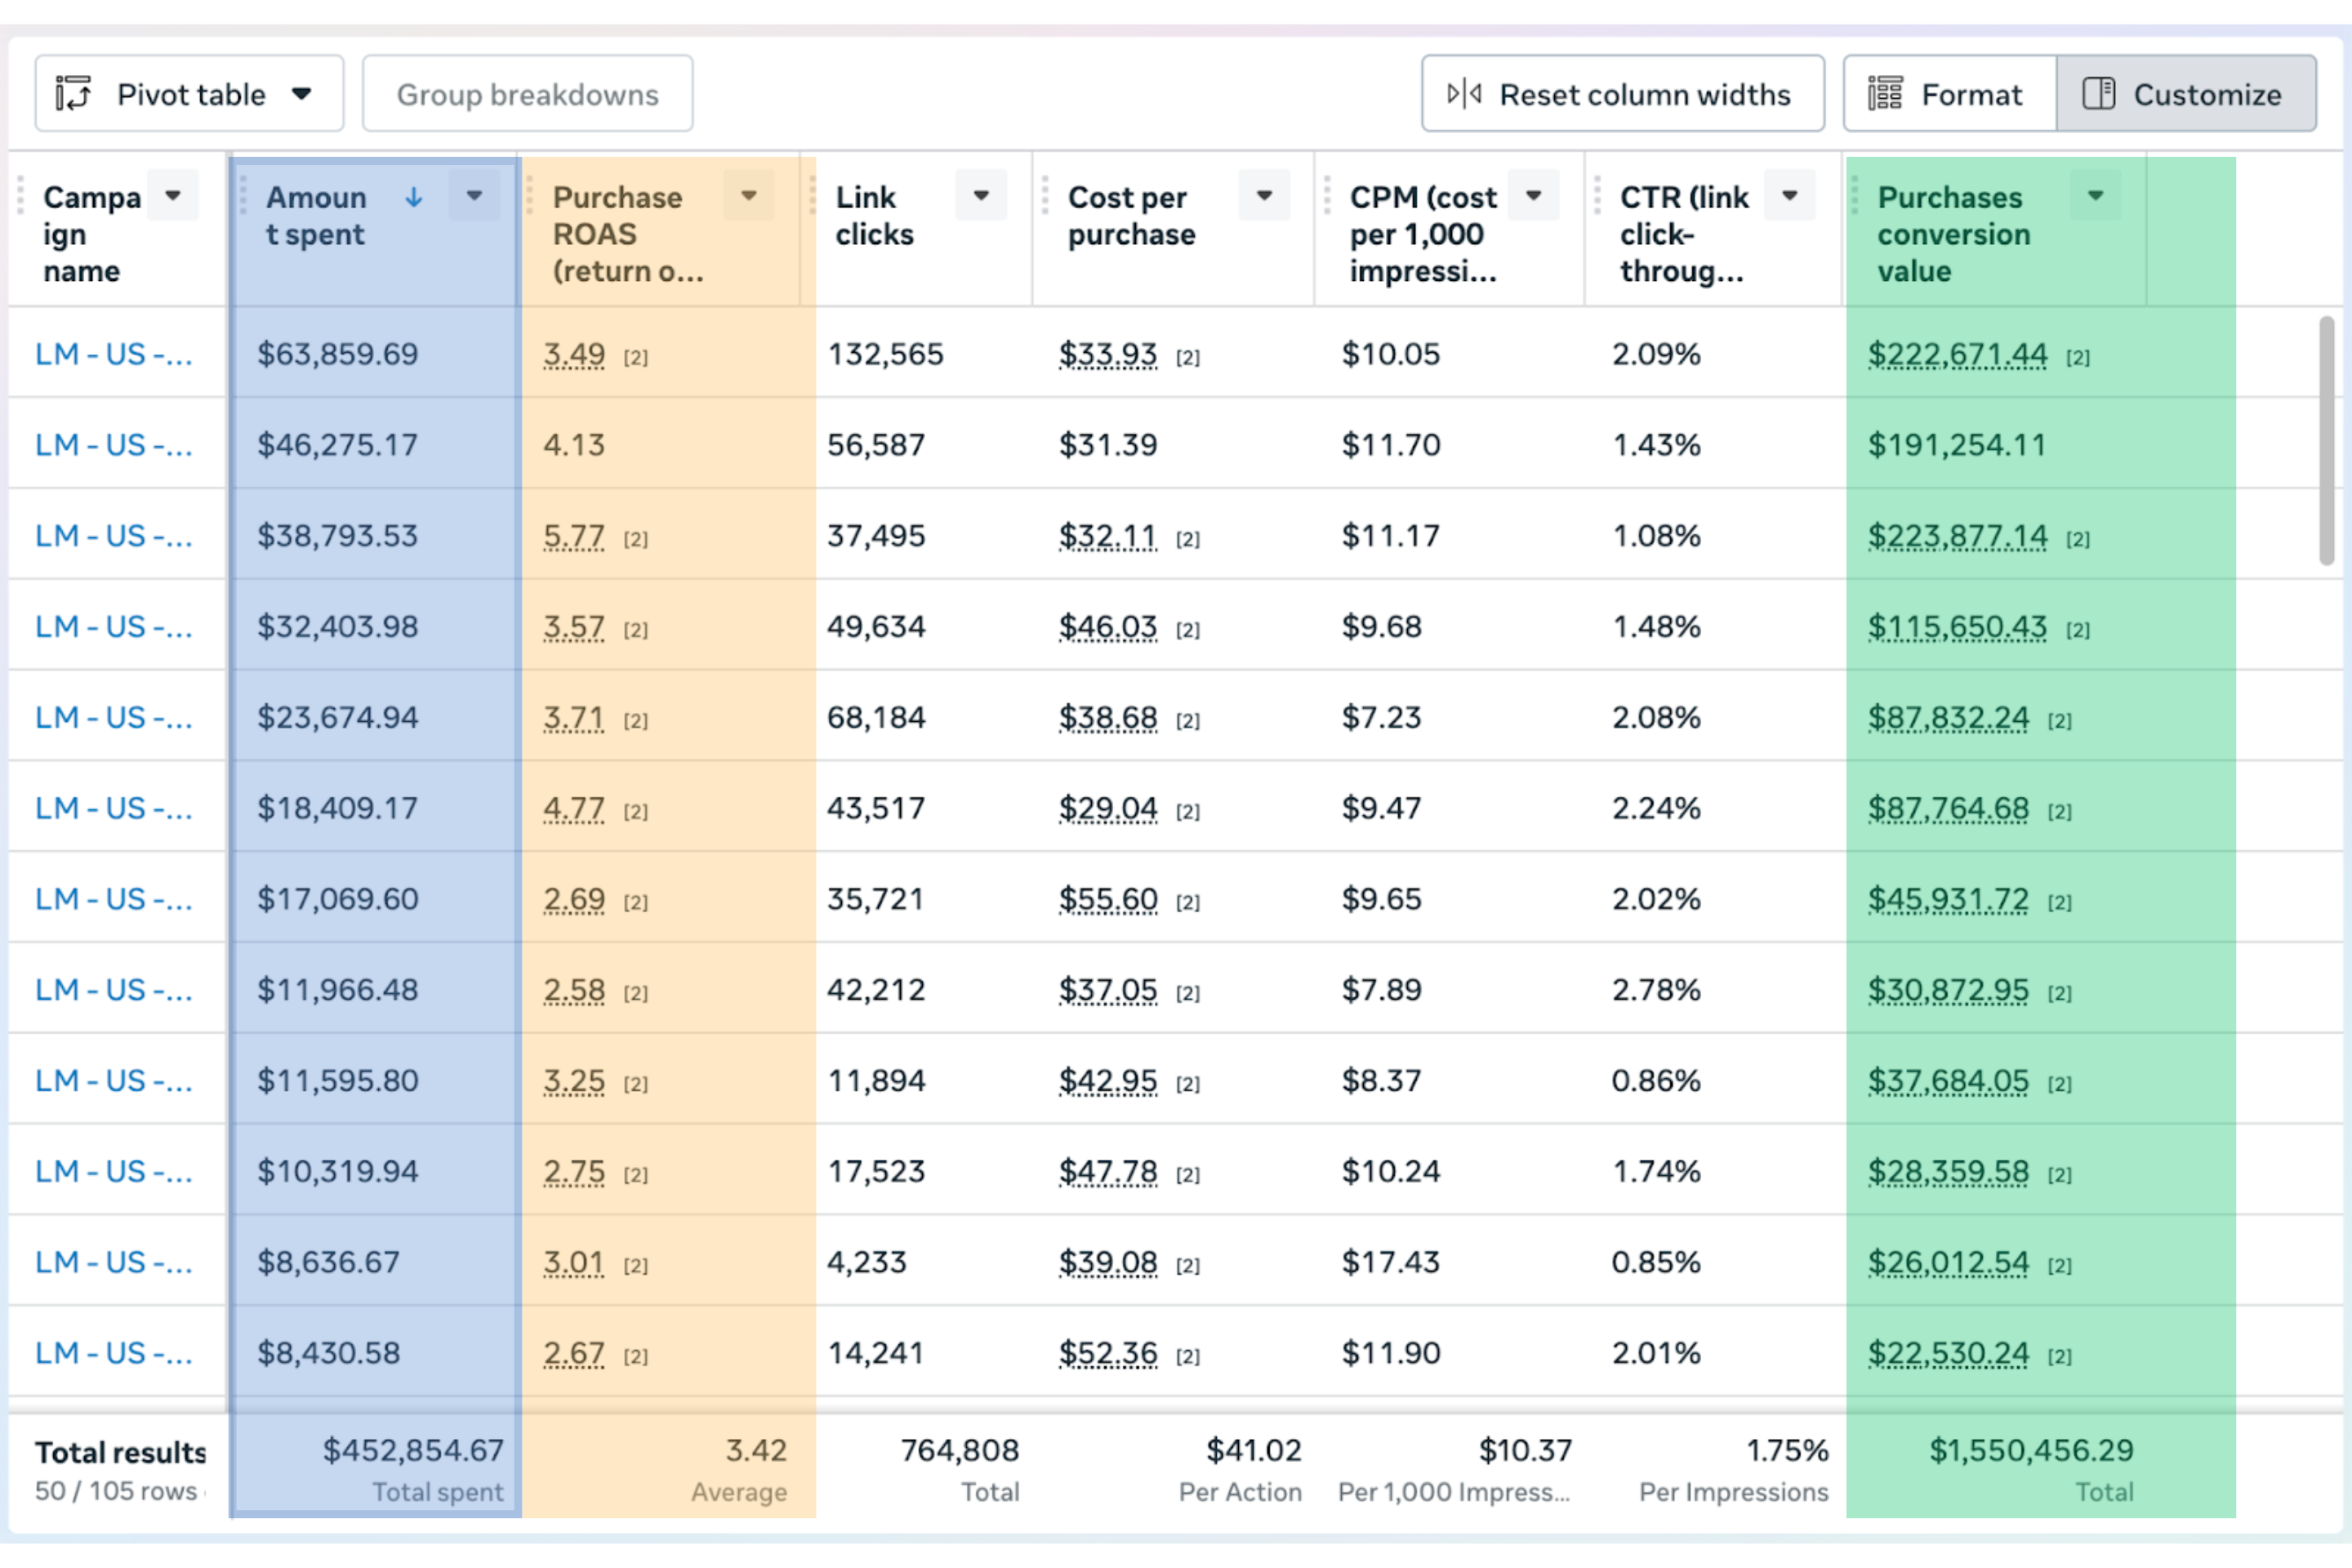Open the Cost per purchase column dropdown
Viewport: 2352px width, 1568px height.
tap(1264, 196)
